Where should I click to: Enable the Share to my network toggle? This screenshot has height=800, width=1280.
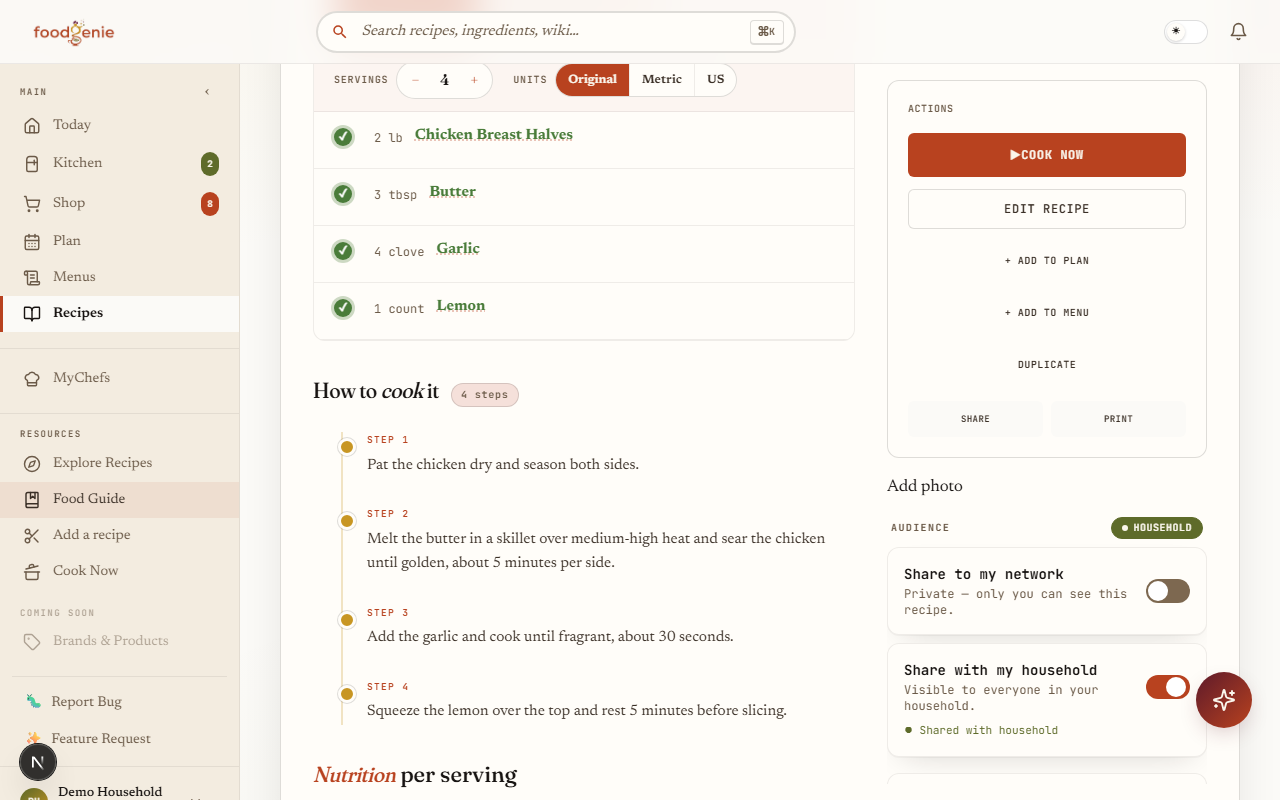(x=1168, y=591)
